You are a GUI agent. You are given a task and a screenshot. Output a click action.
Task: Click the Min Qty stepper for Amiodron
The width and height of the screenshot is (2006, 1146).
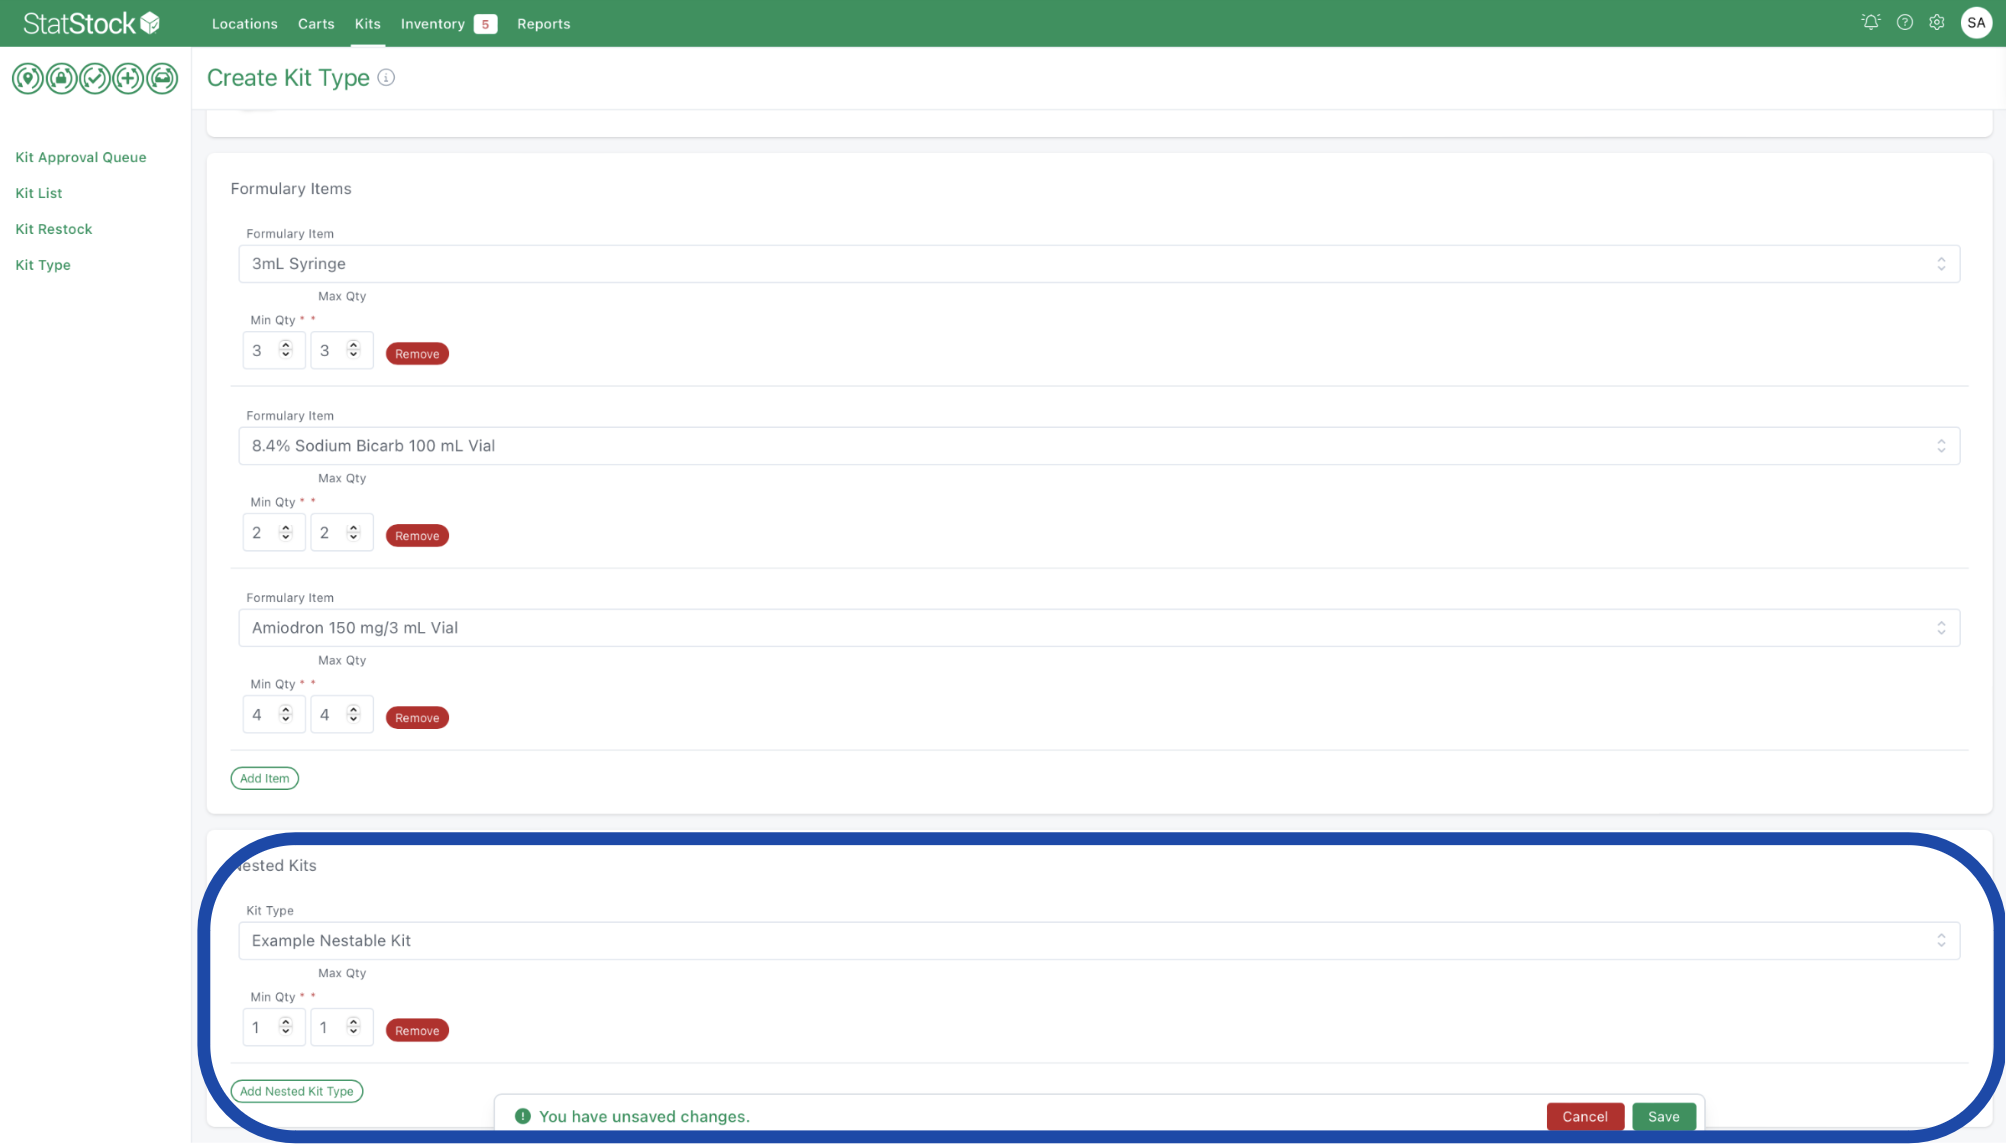pyautogui.click(x=285, y=714)
